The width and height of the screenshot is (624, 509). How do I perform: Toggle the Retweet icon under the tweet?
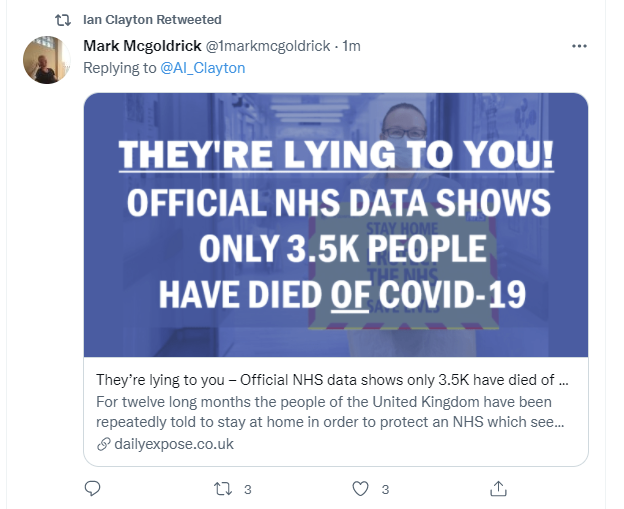point(225,489)
